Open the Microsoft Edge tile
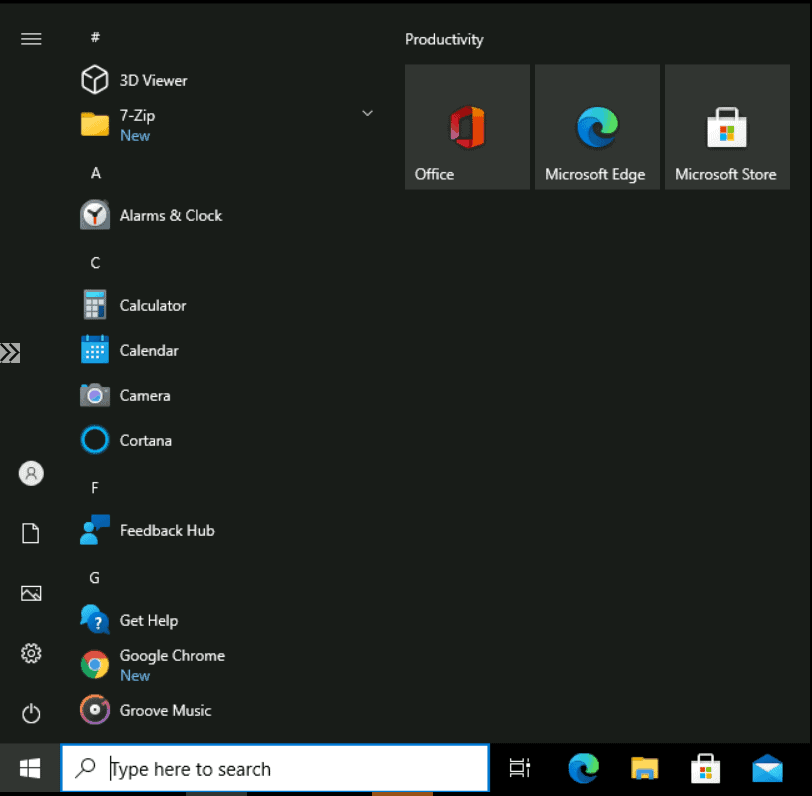This screenshot has width=812, height=796. tap(597, 127)
